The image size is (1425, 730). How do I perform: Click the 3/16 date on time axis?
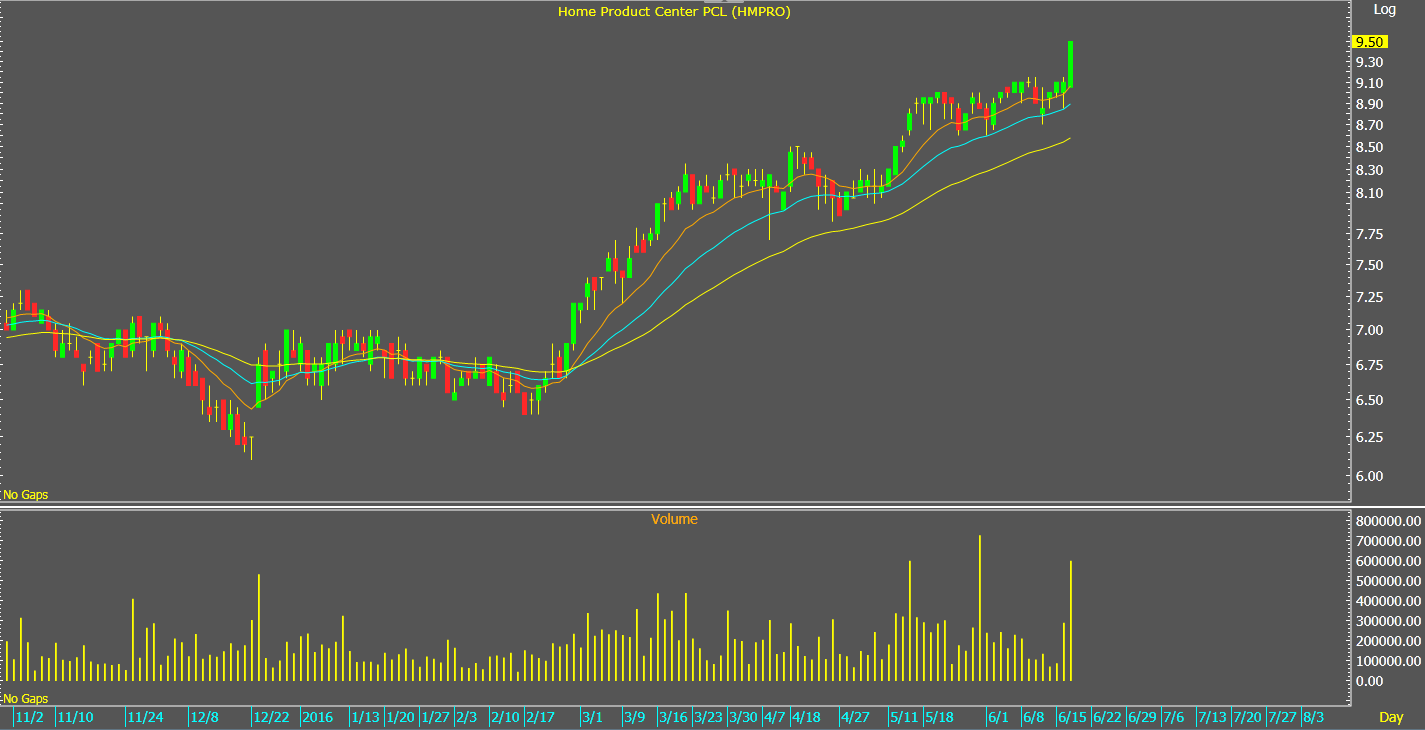point(672,717)
